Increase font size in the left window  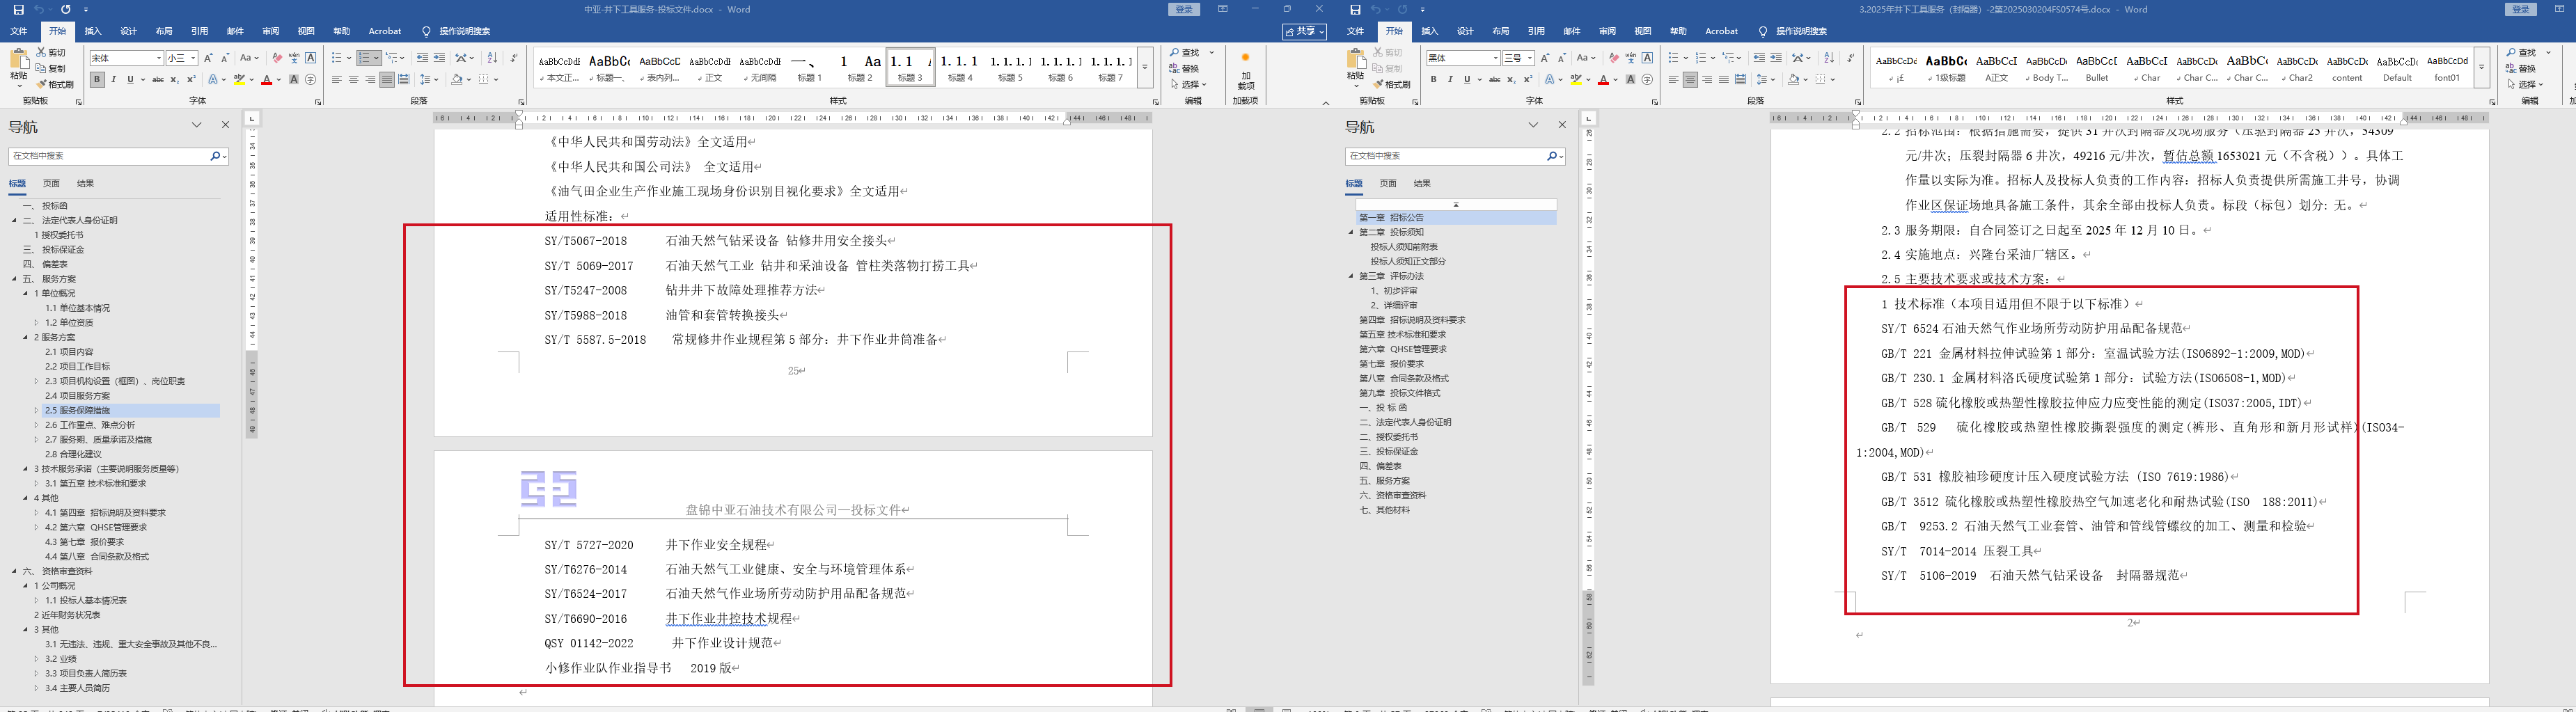click(x=209, y=58)
